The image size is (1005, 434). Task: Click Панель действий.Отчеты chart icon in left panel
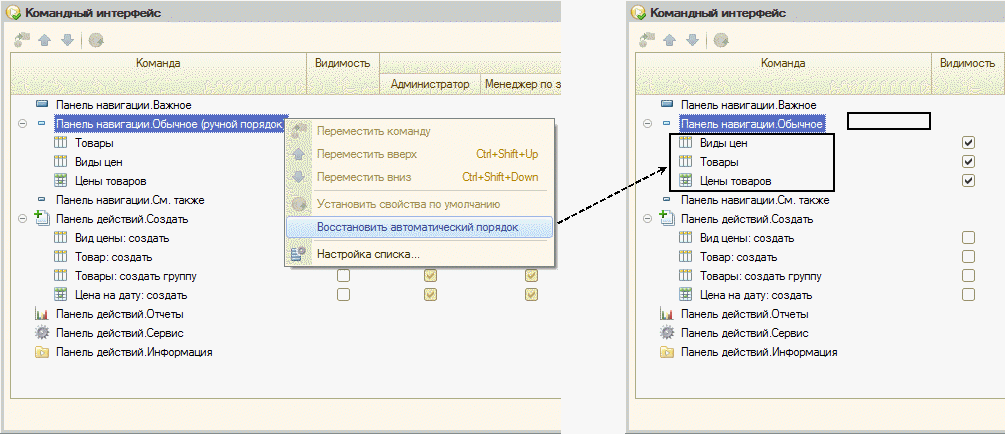[x=41, y=315]
